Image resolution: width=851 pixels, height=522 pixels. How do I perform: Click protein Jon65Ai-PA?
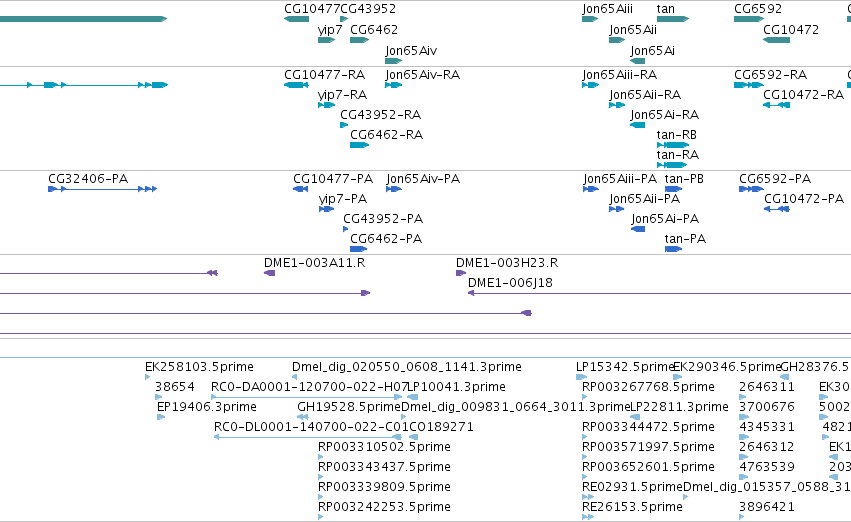point(665,219)
